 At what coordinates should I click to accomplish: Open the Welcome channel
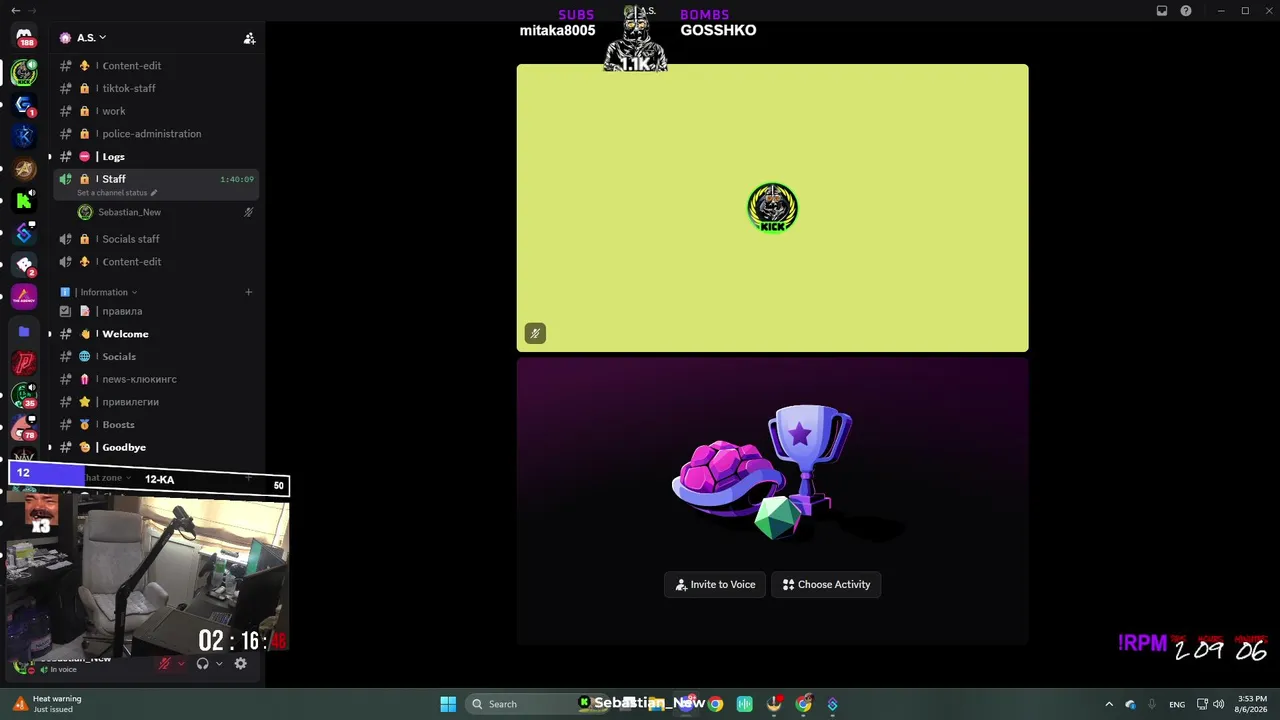[x=155, y=334]
